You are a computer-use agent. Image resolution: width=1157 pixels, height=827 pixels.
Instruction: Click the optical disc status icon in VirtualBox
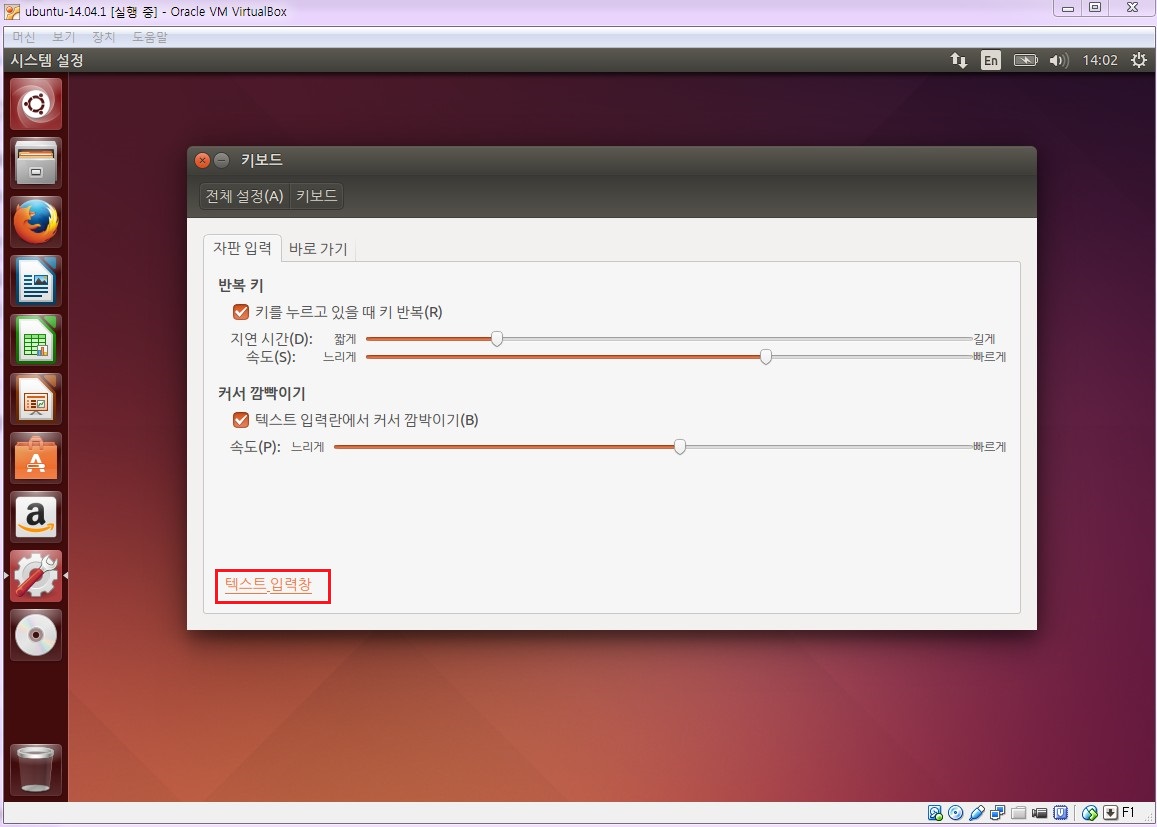[955, 812]
